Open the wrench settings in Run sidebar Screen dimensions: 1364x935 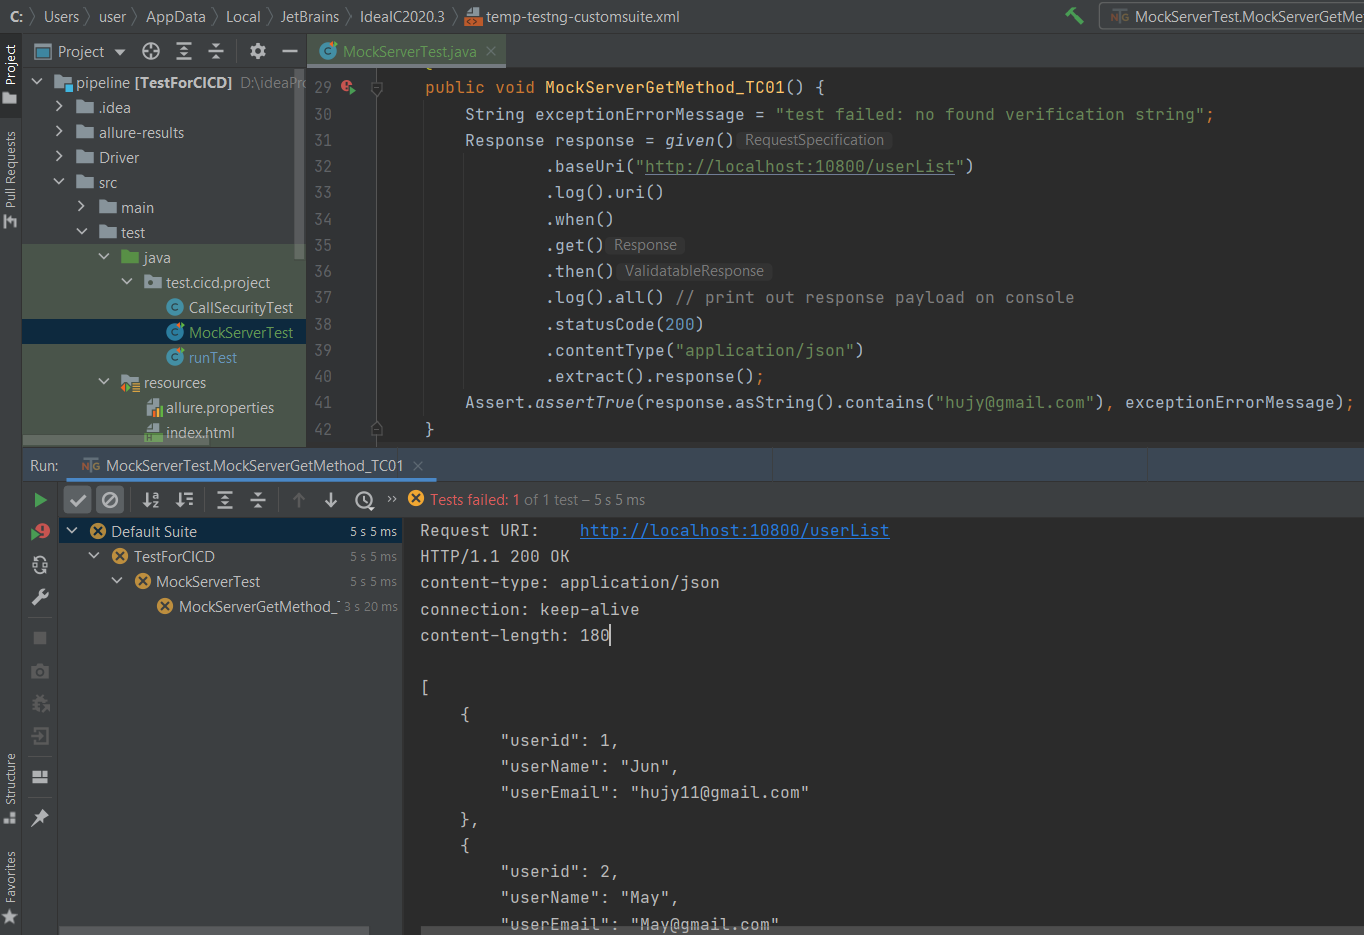(40, 597)
